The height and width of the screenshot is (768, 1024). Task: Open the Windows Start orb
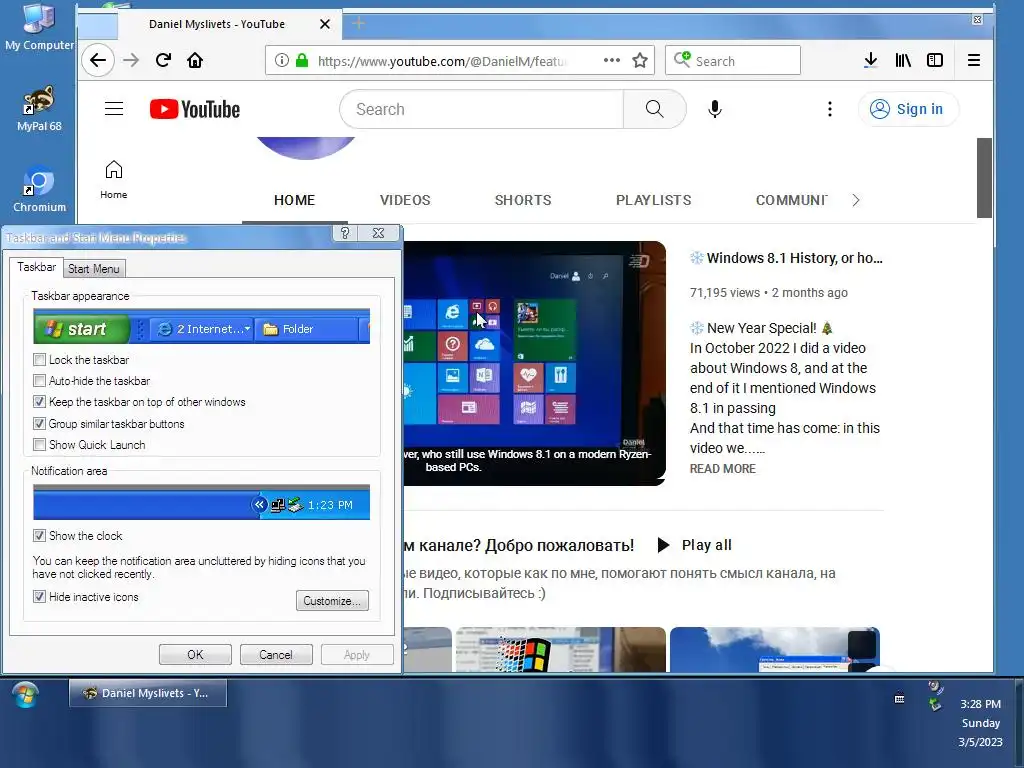coord(25,695)
